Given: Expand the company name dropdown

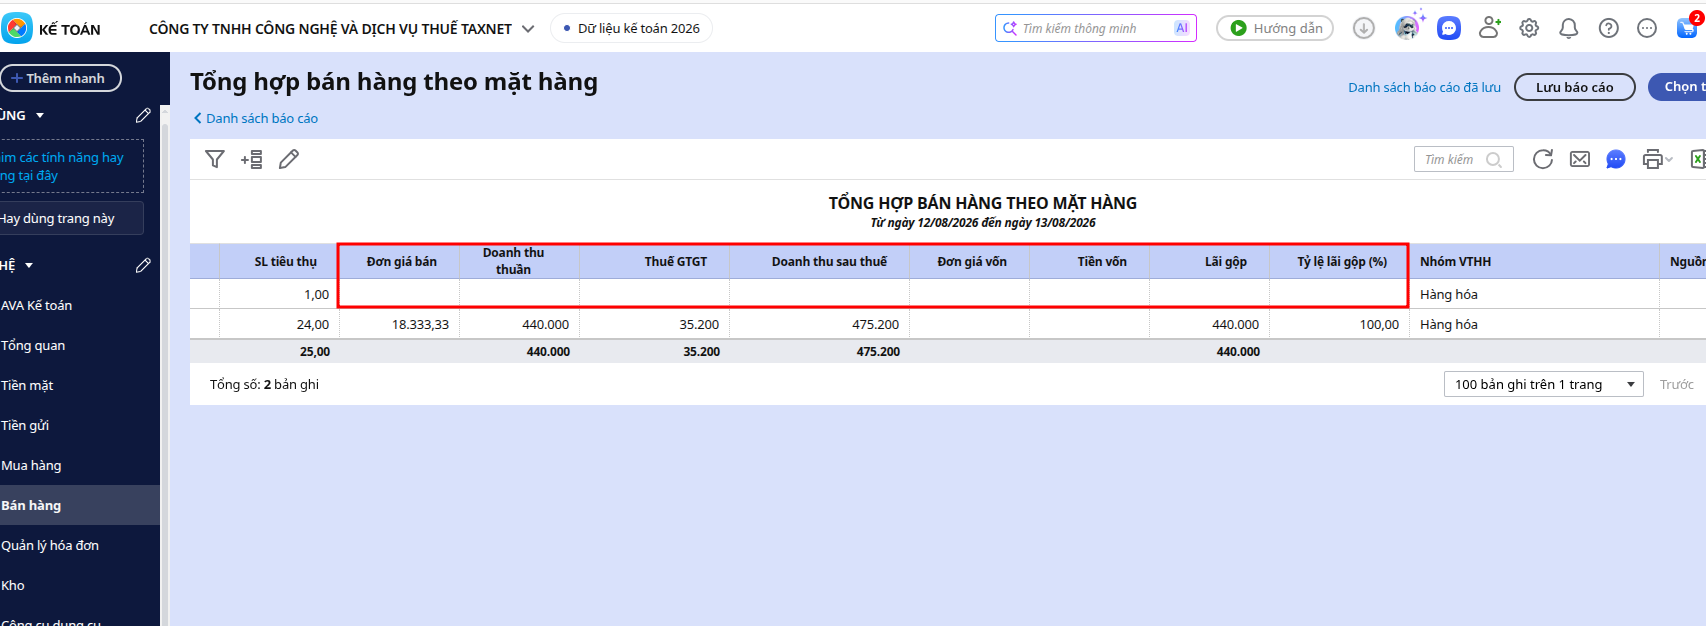Looking at the screenshot, I should point(528,29).
